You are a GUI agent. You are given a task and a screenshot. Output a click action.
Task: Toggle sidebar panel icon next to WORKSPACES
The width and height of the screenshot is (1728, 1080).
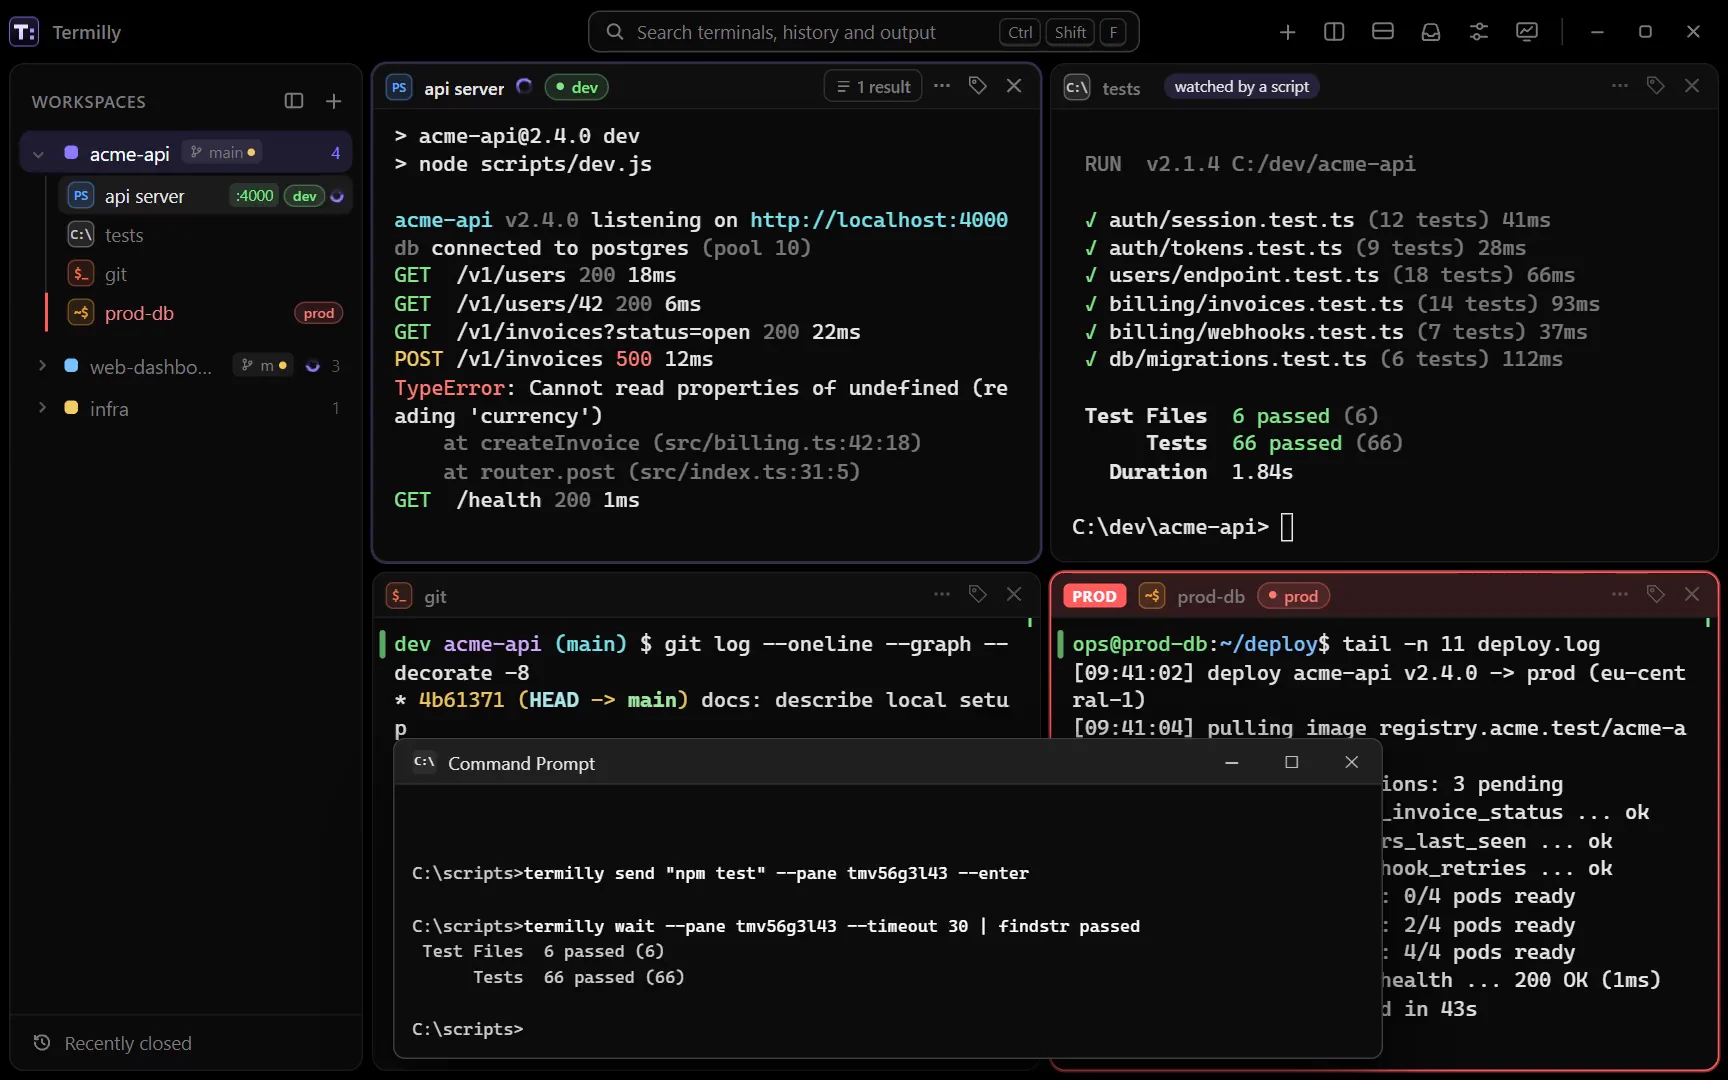click(294, 101)
